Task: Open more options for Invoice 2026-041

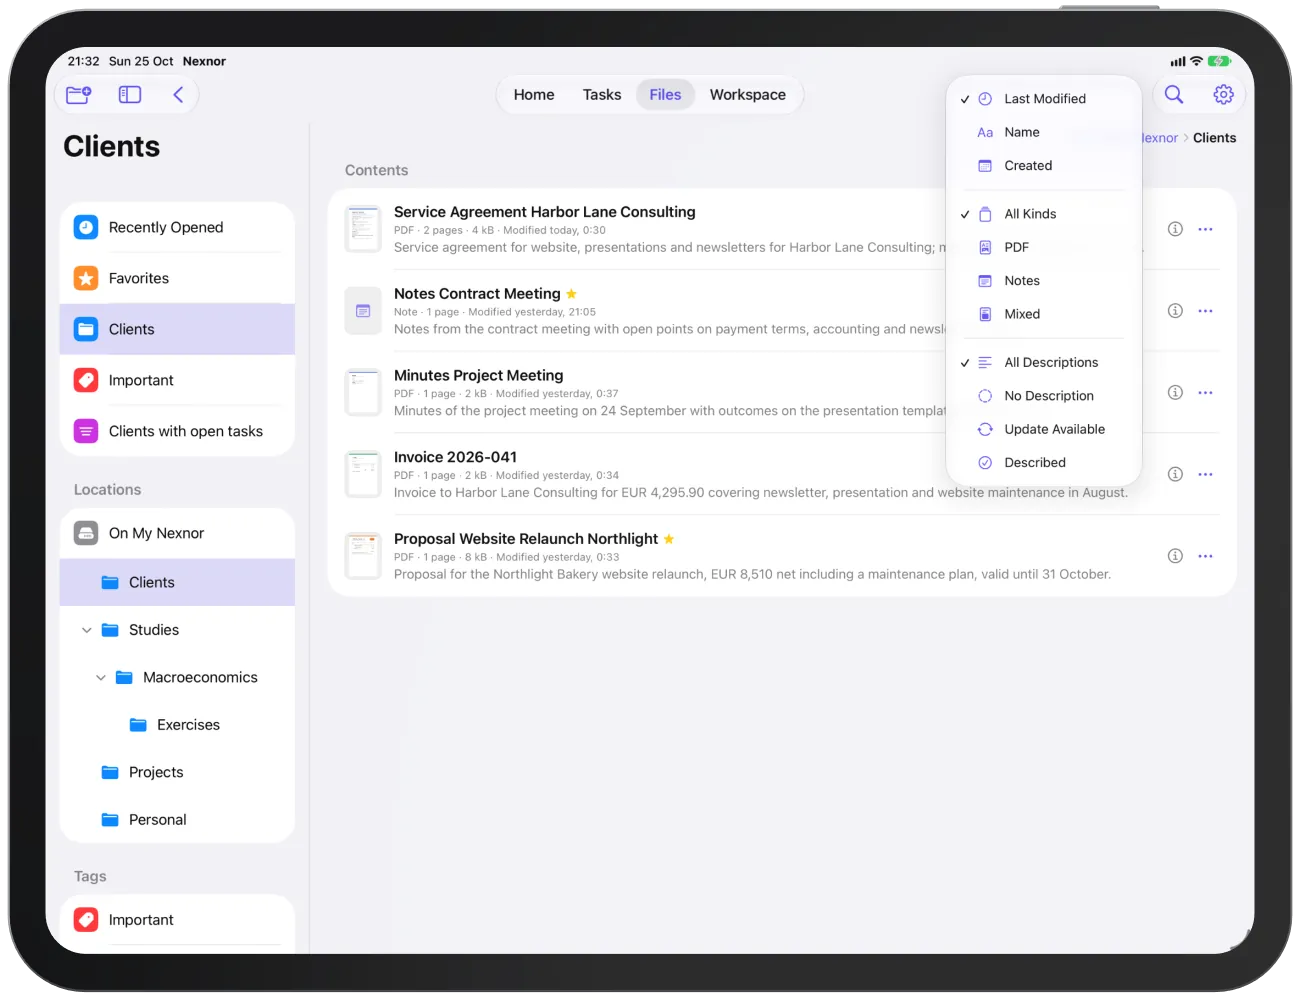Action: tap(1205, 474)
